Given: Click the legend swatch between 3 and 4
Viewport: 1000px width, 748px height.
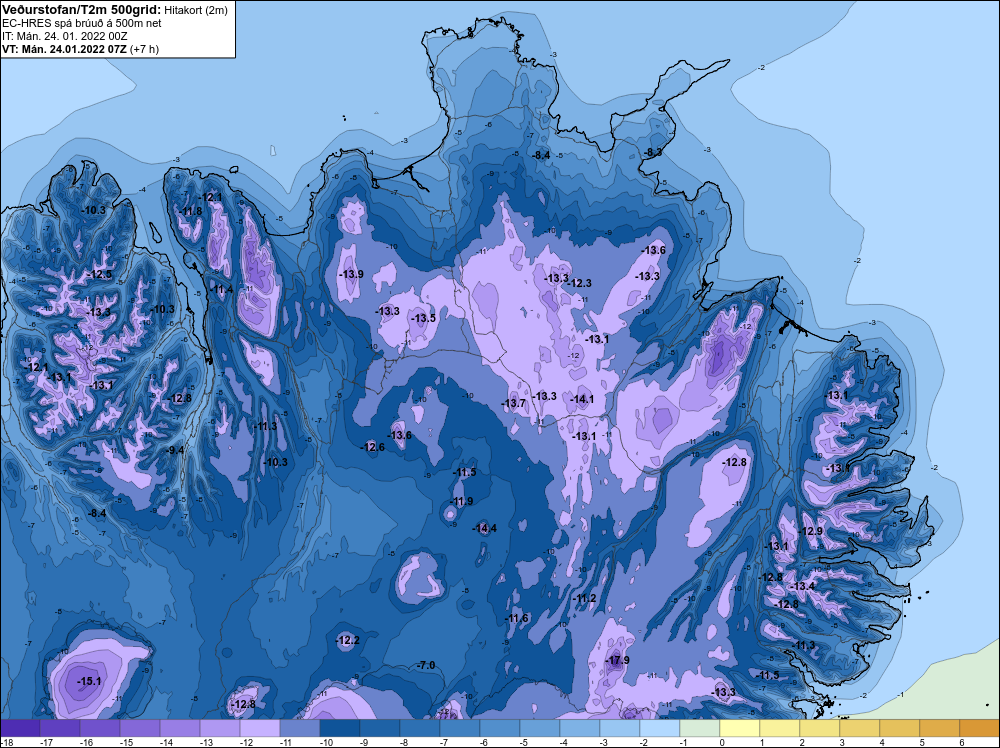Looking at the screenshot, I should (860, 728).
